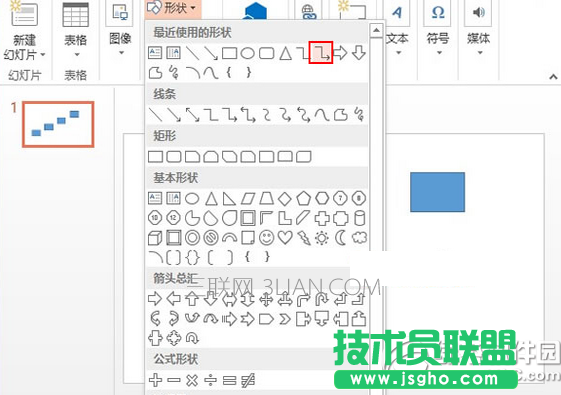Viewport: 561px width, 395px height.
Task: Select the oval in recently used shapes
Action: 247,53
